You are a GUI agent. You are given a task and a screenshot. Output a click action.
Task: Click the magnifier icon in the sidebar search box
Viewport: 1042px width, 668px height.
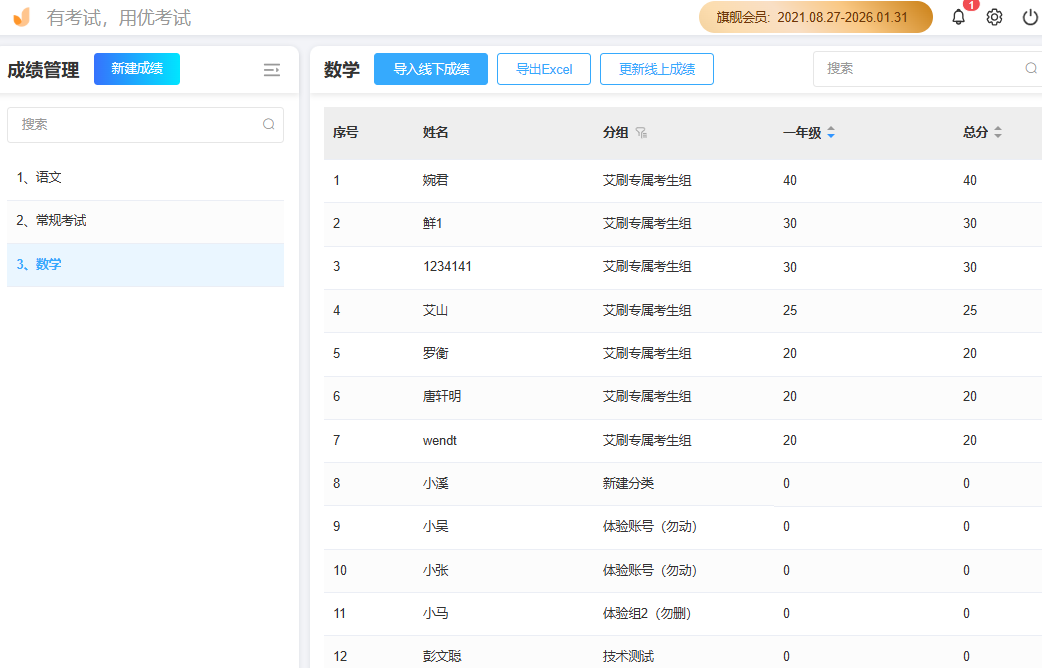pos(268,124)
